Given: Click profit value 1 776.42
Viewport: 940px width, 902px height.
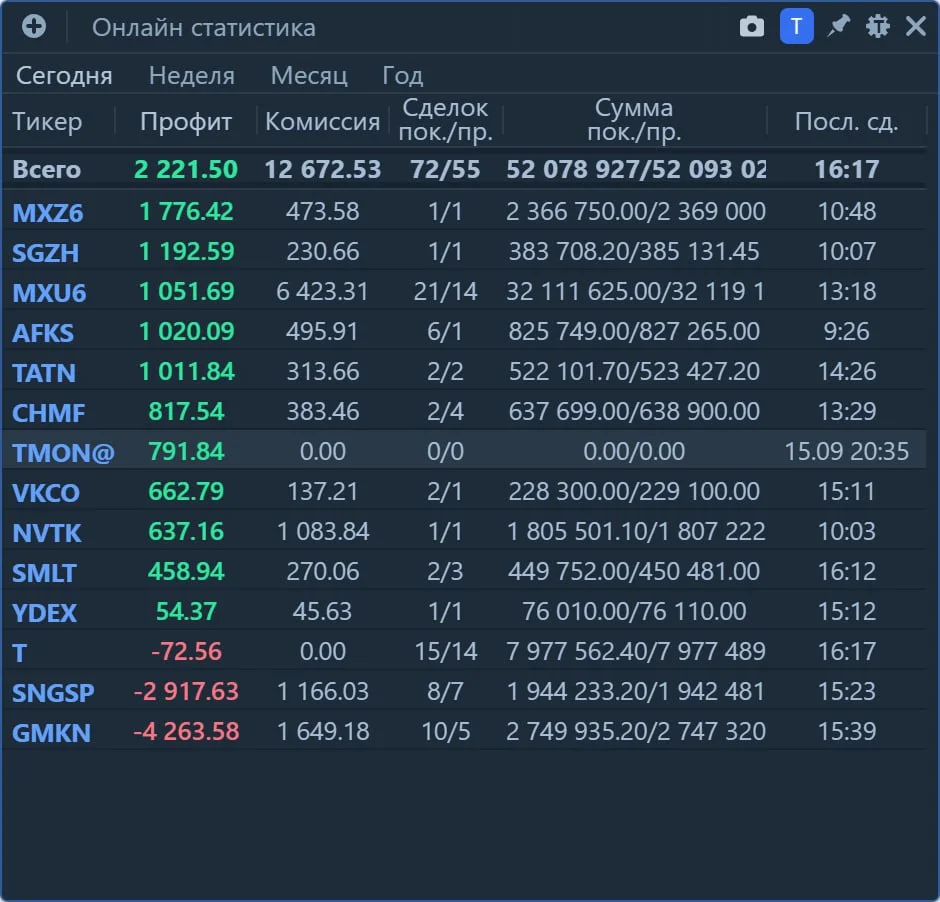Looking at the screenshot, I should coord(186,212).
